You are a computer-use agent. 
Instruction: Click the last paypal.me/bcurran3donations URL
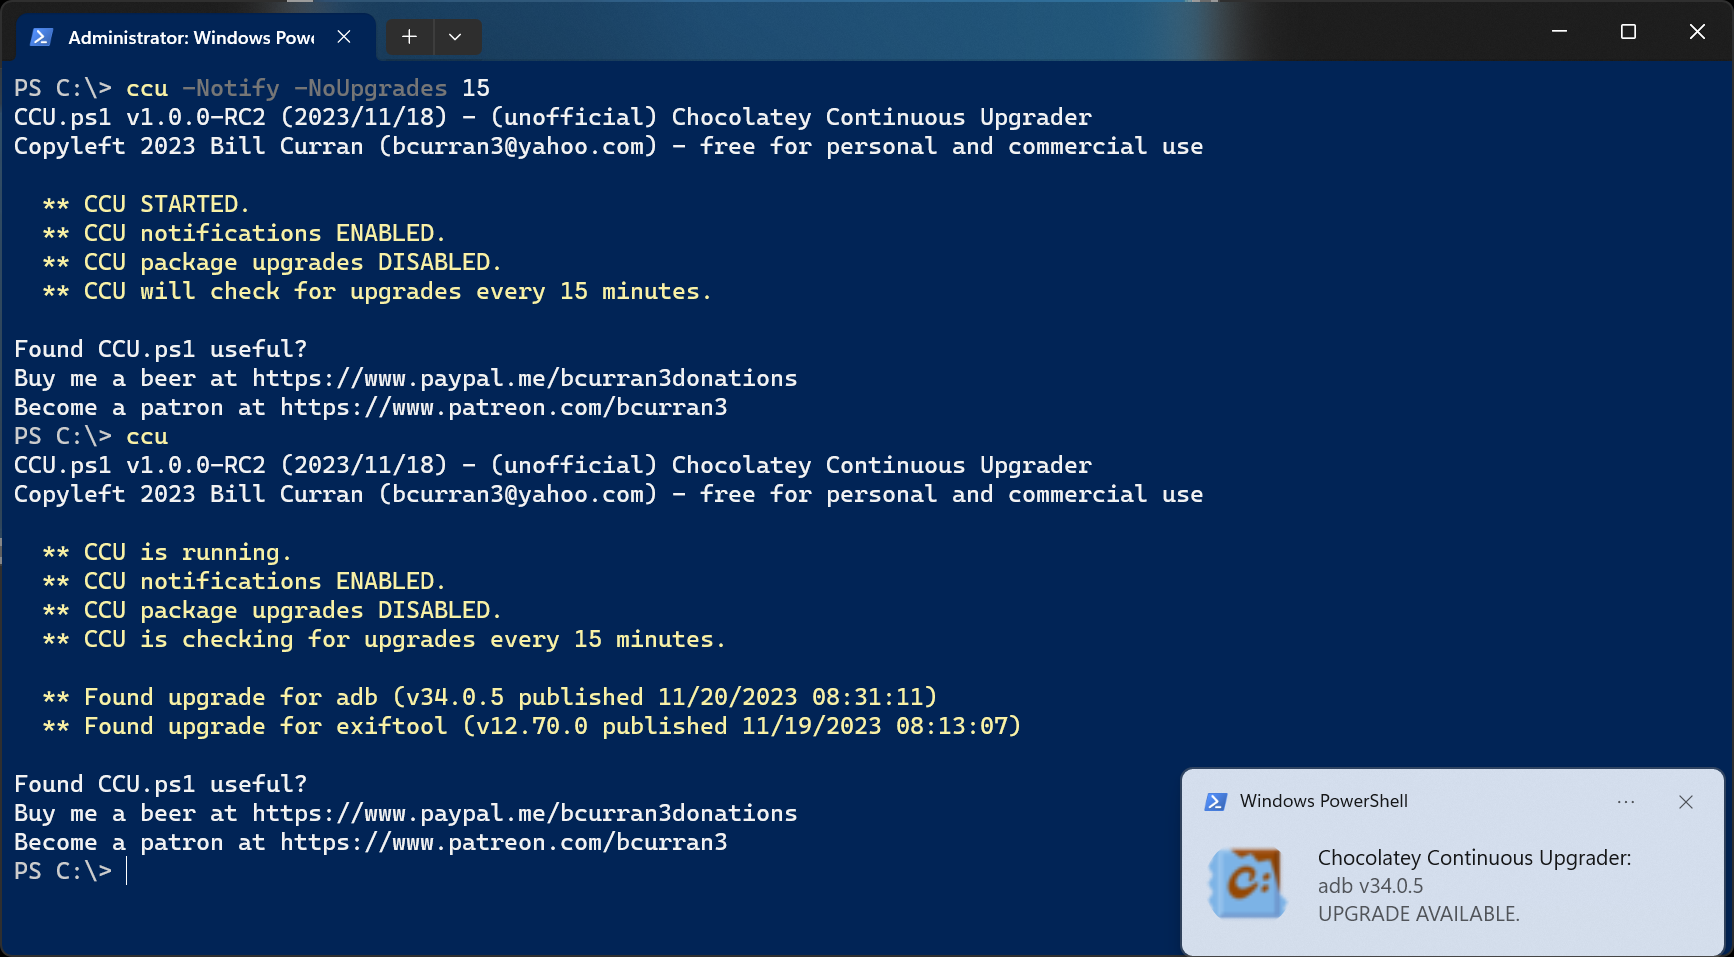pyautogui.click(x=524, y=813)
